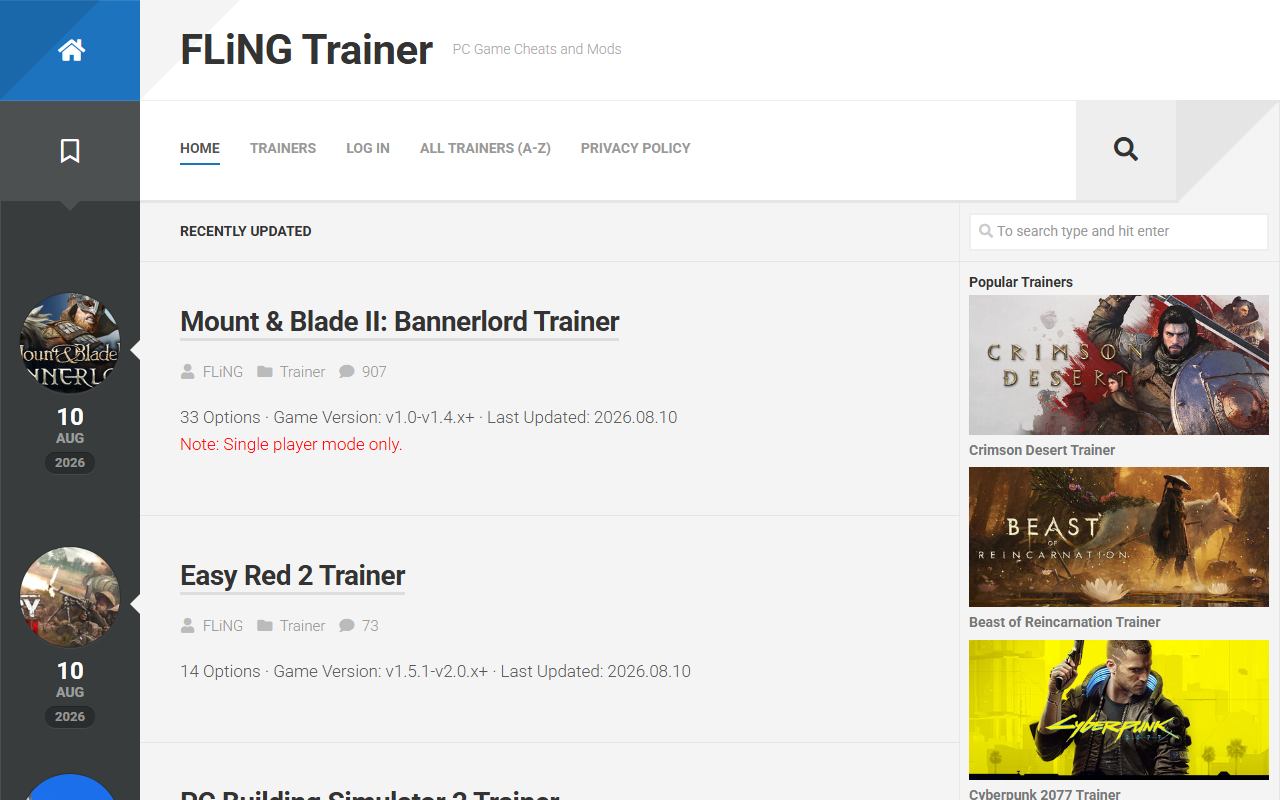The width and height of the screenshot is (1280, 800).
Task: Click the bookmark icon in the sidebar
Action: [70, 151]
